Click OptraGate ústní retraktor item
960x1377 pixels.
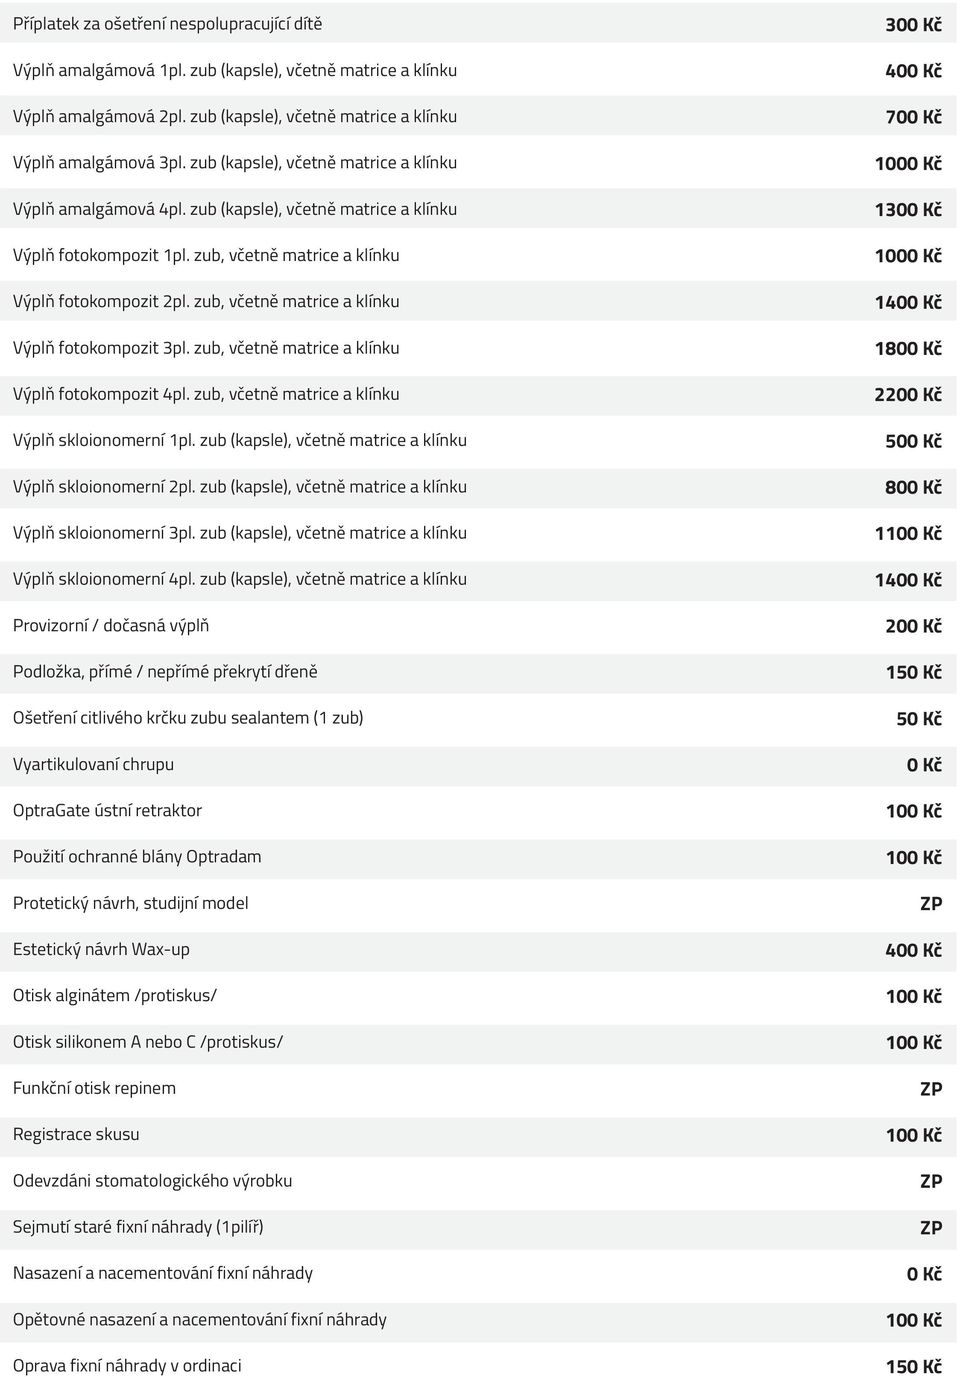[x=478, y=810]
